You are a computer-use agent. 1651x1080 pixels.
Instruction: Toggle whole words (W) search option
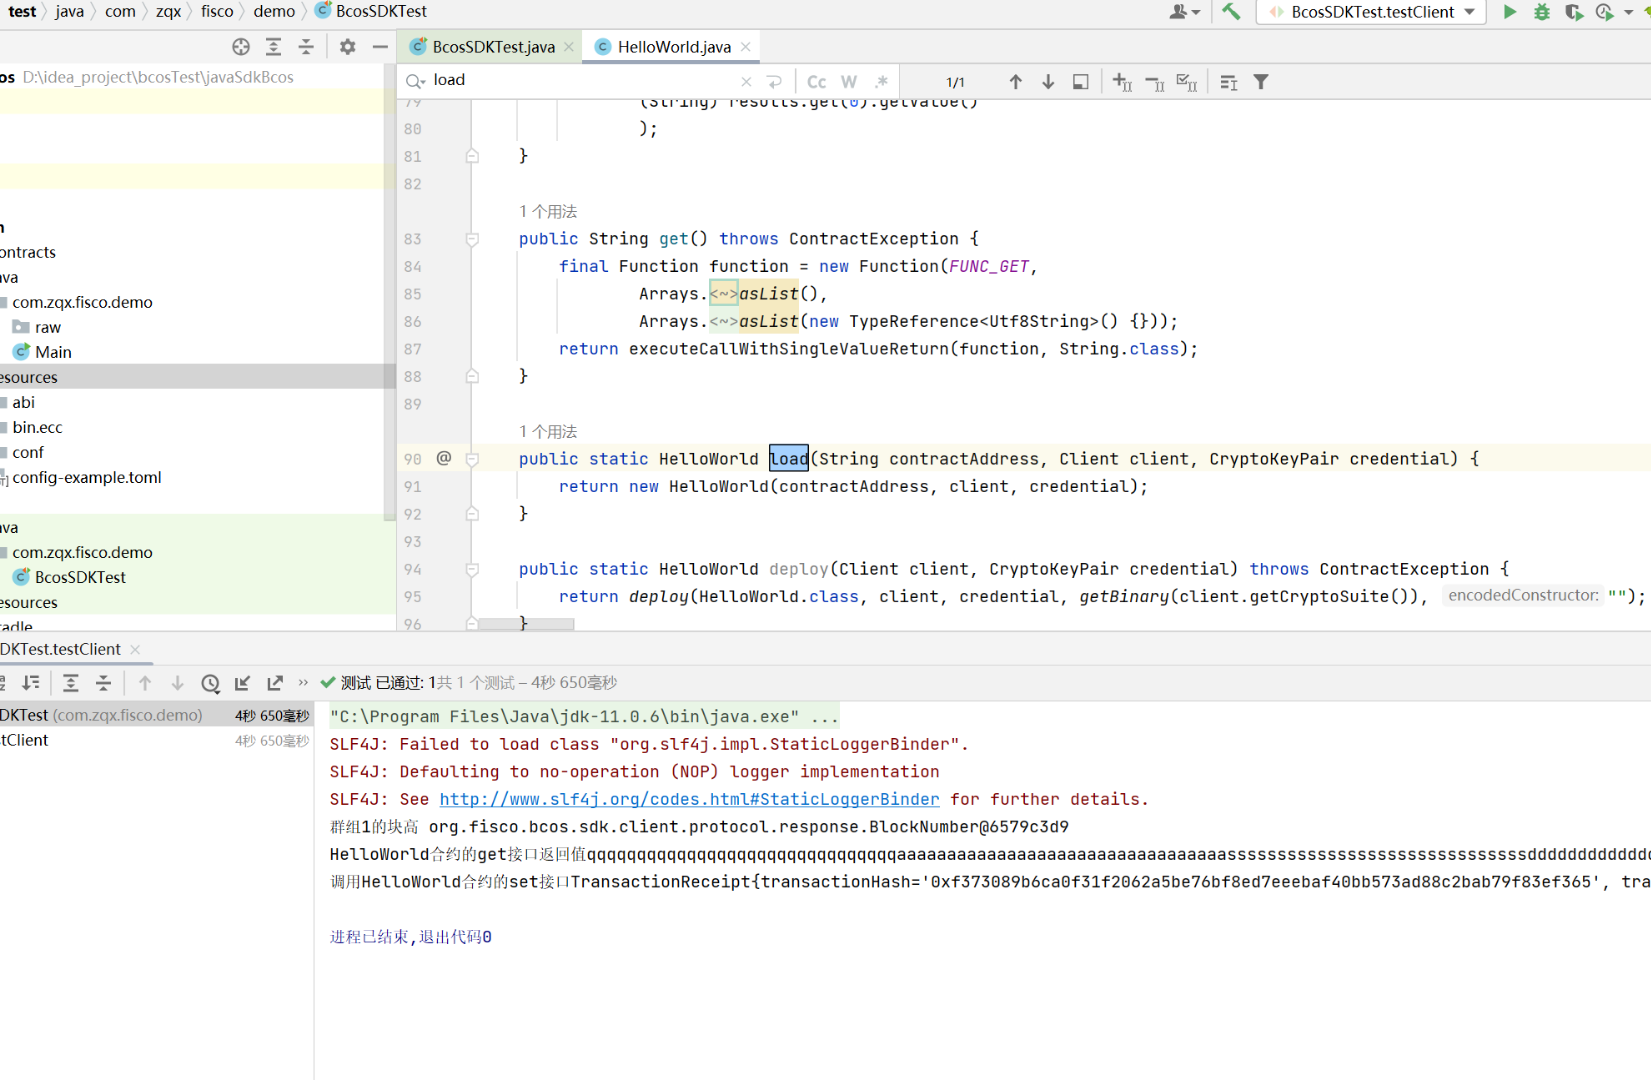pyautogui.click(x=849, y=82)
